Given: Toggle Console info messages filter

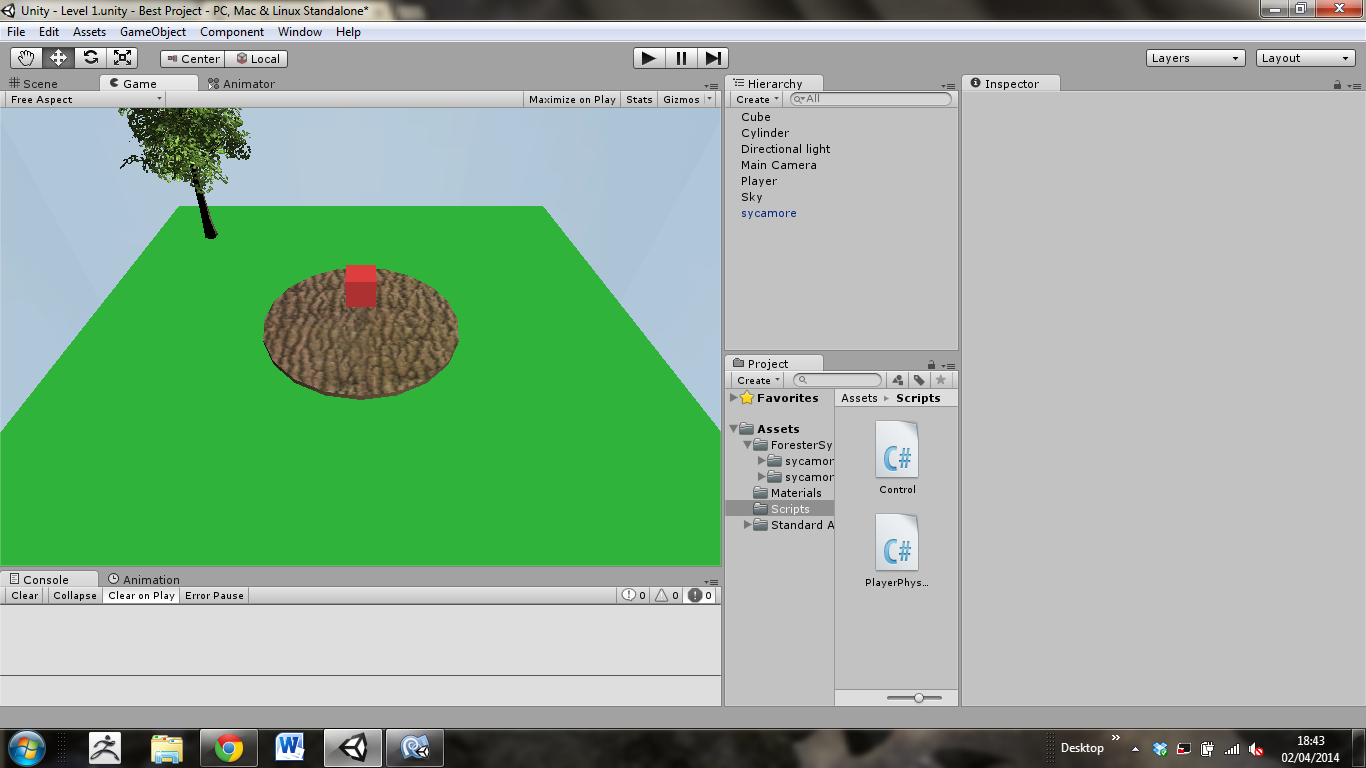Looking at the screenshot, I should click(x=634, y=595).
